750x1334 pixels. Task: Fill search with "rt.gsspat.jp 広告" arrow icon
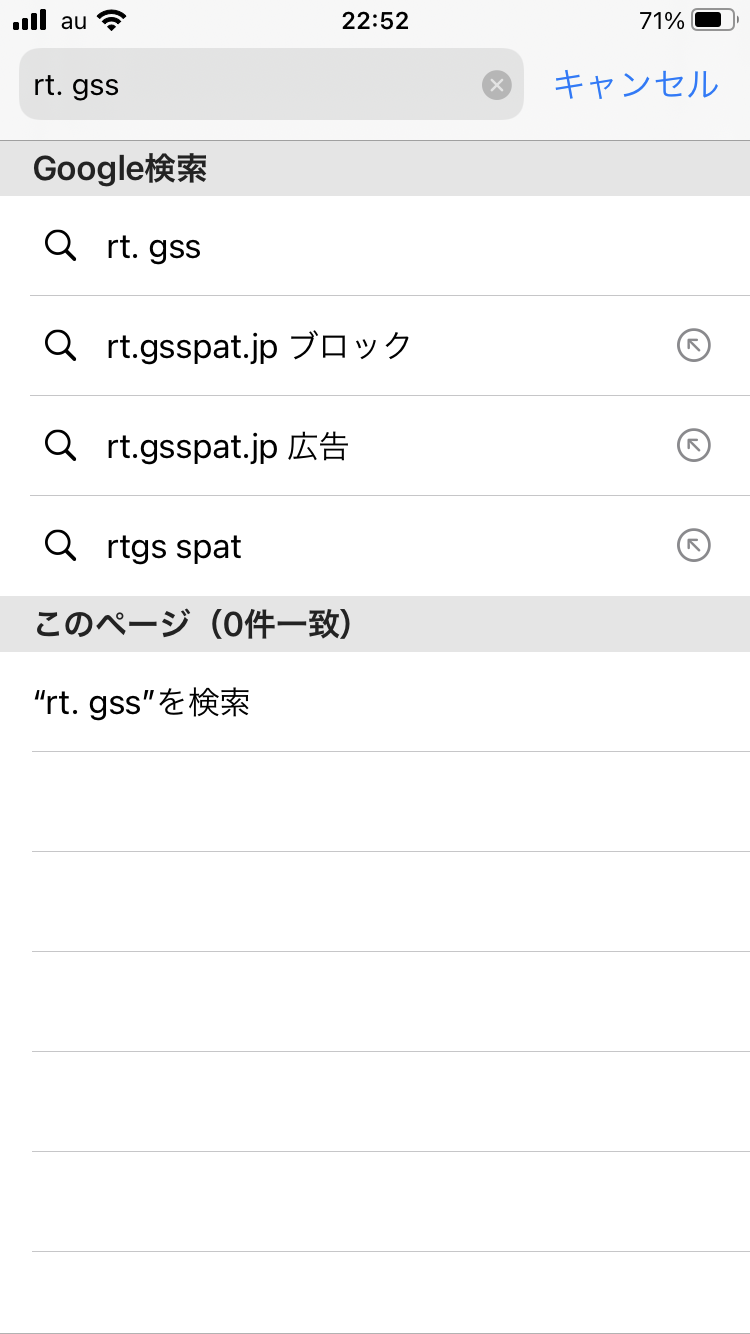[x=693, y=446]
